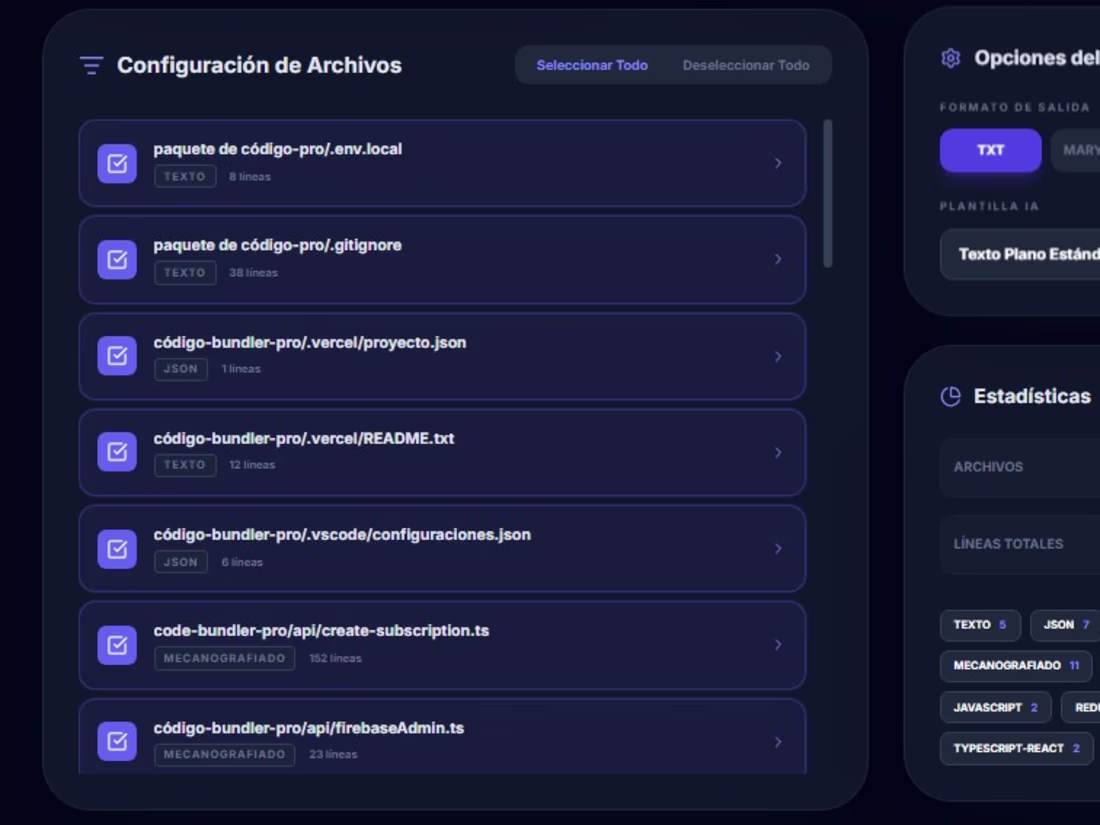Click the Seleccionar Todo button
This screenshot has width=1100, height=825.
[x=592, y=64]
